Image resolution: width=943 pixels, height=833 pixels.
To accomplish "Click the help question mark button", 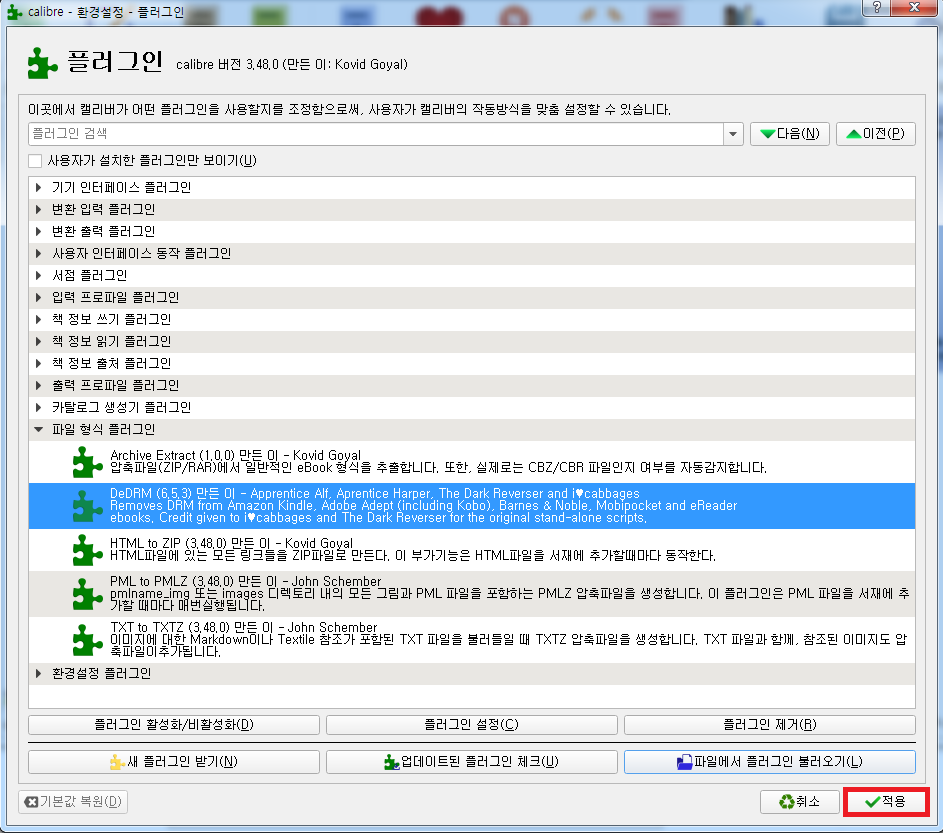I will click(x=877, y=7).
